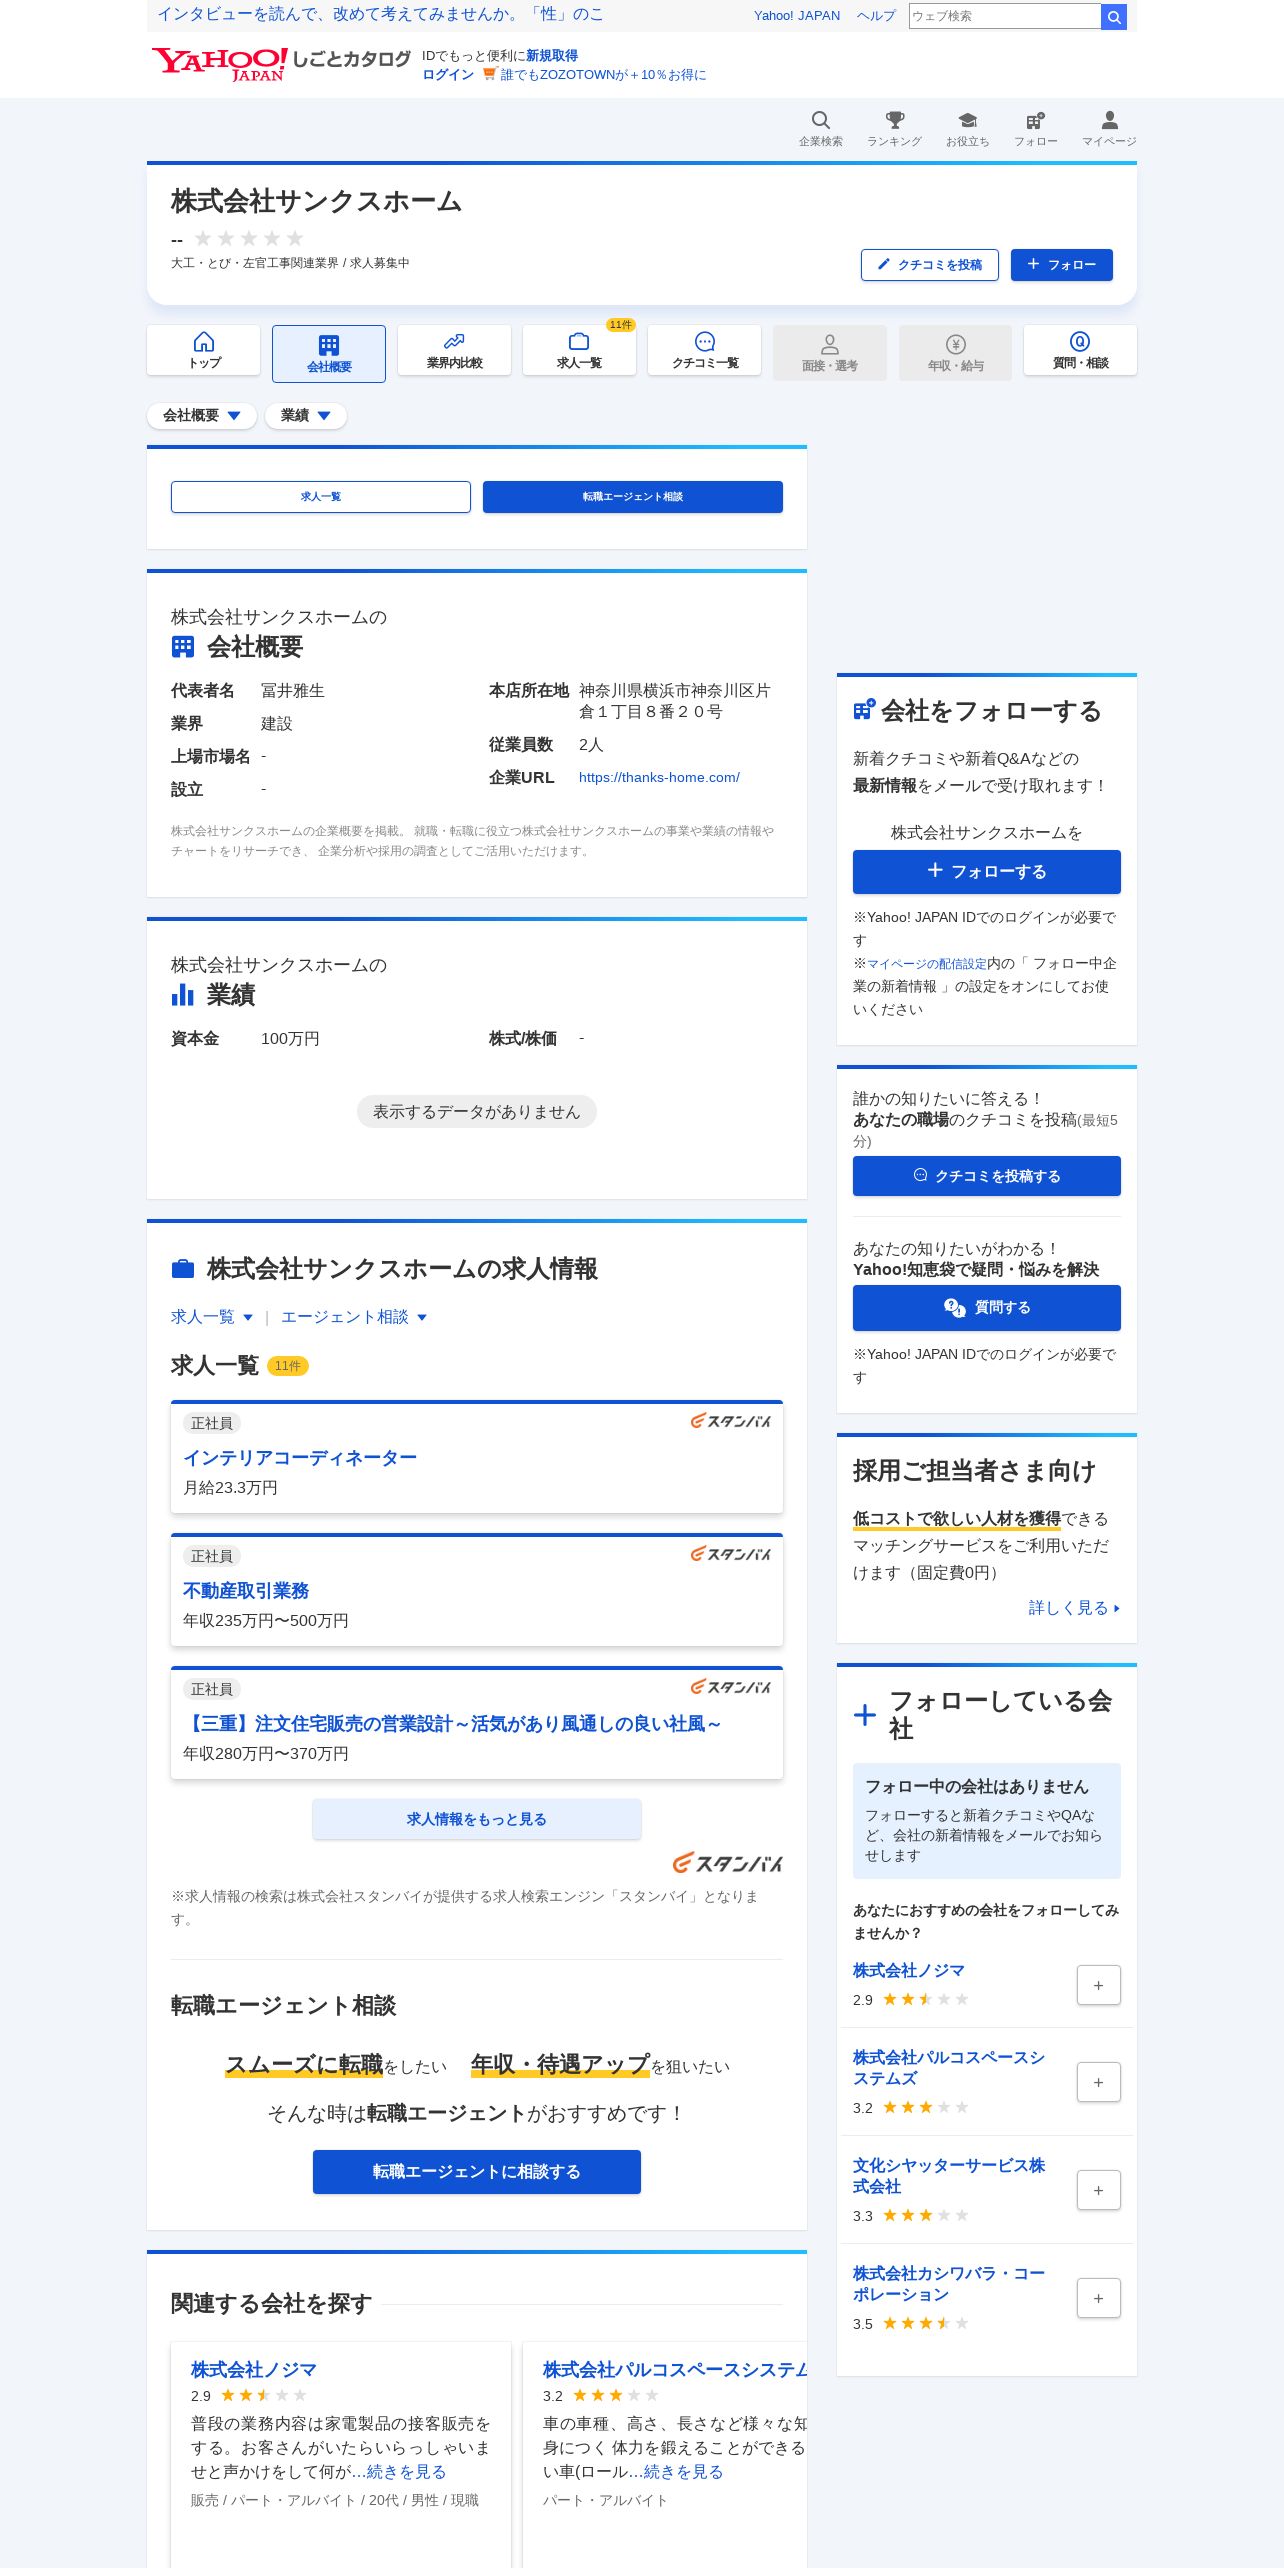Screen dimensions: 1284x2568
Task: Expand the 業績 dropdown pill
Action: tap(306, 415)
